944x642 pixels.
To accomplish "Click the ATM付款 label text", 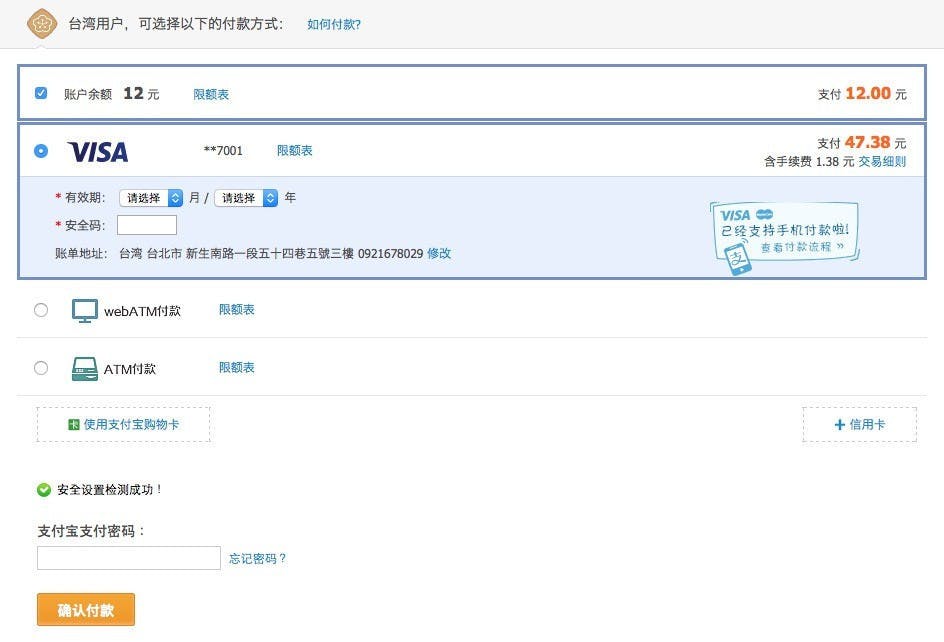I will (x=129, y=369).
